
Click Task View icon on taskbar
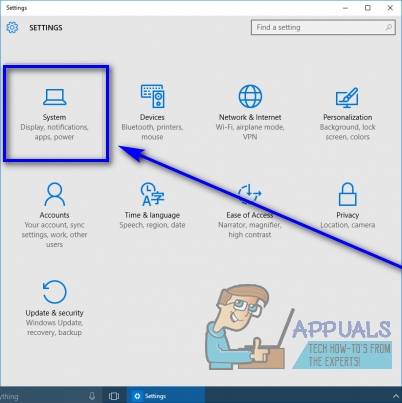click(114, 396)
